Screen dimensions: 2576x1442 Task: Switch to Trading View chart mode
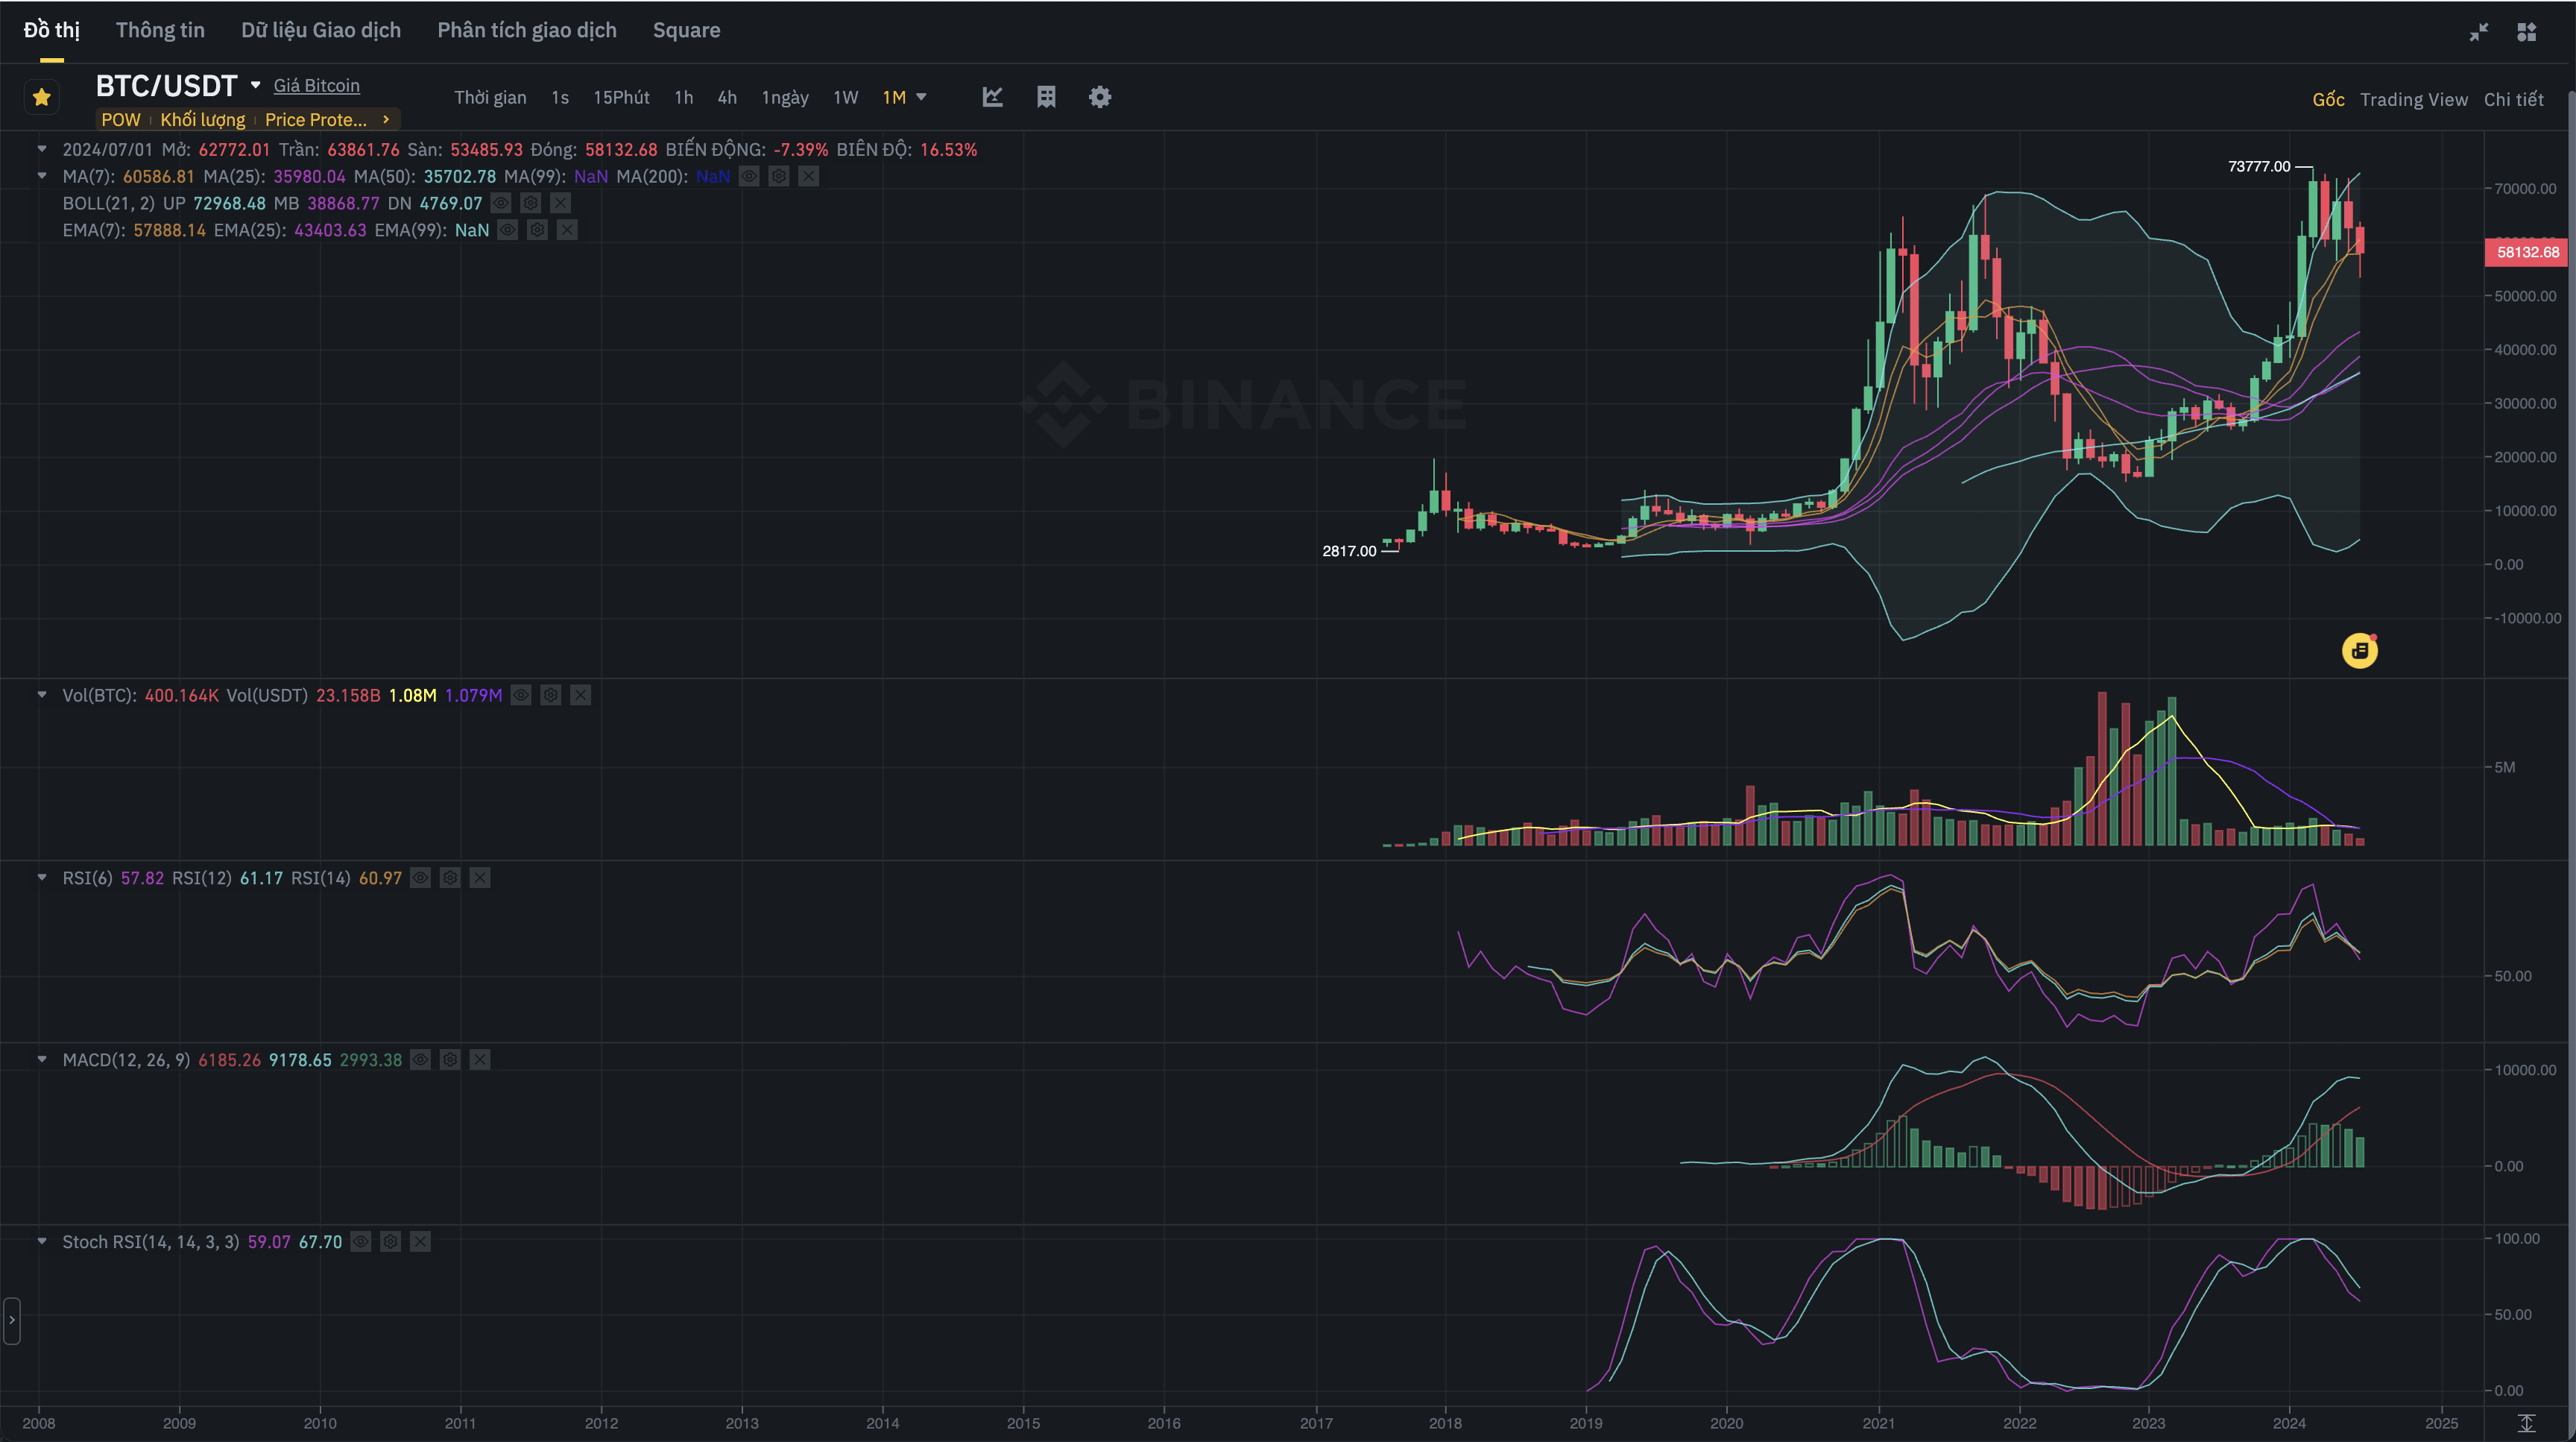(2413, 99)
